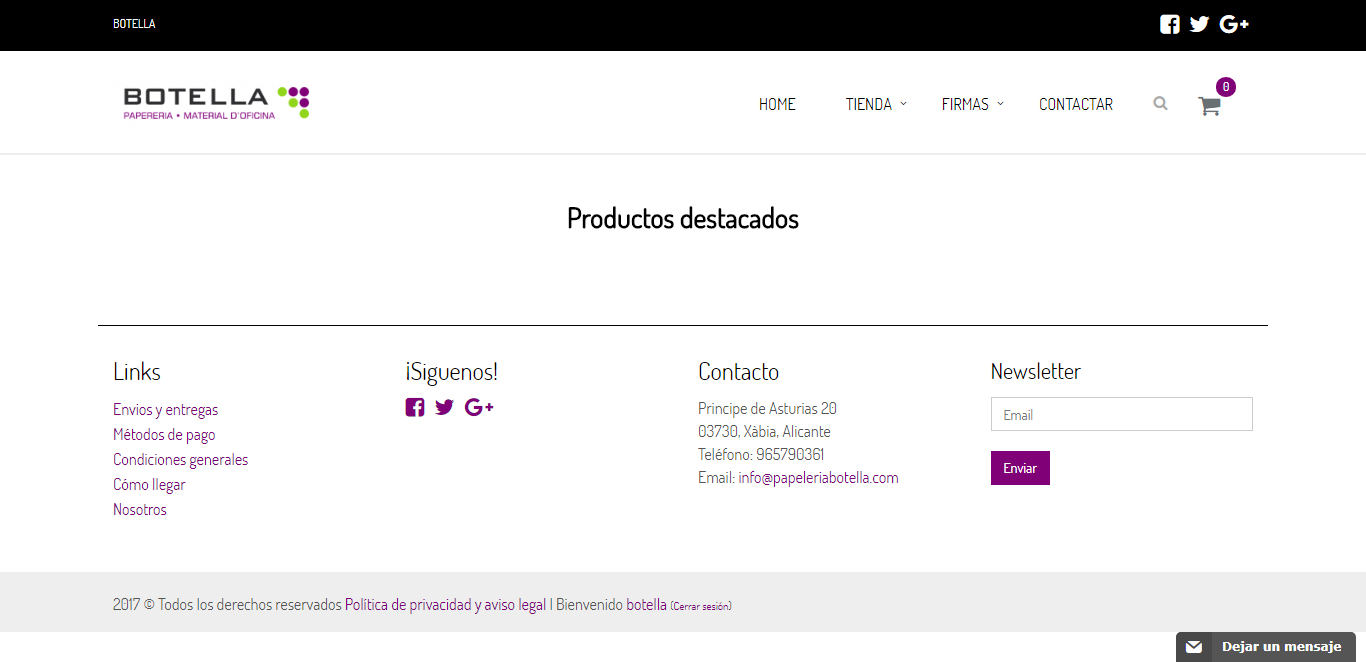Open Política de privacidad y aviso legal
Image resolution: width=1366 pixels, height=662 pixels.
(x=445, y=605)
